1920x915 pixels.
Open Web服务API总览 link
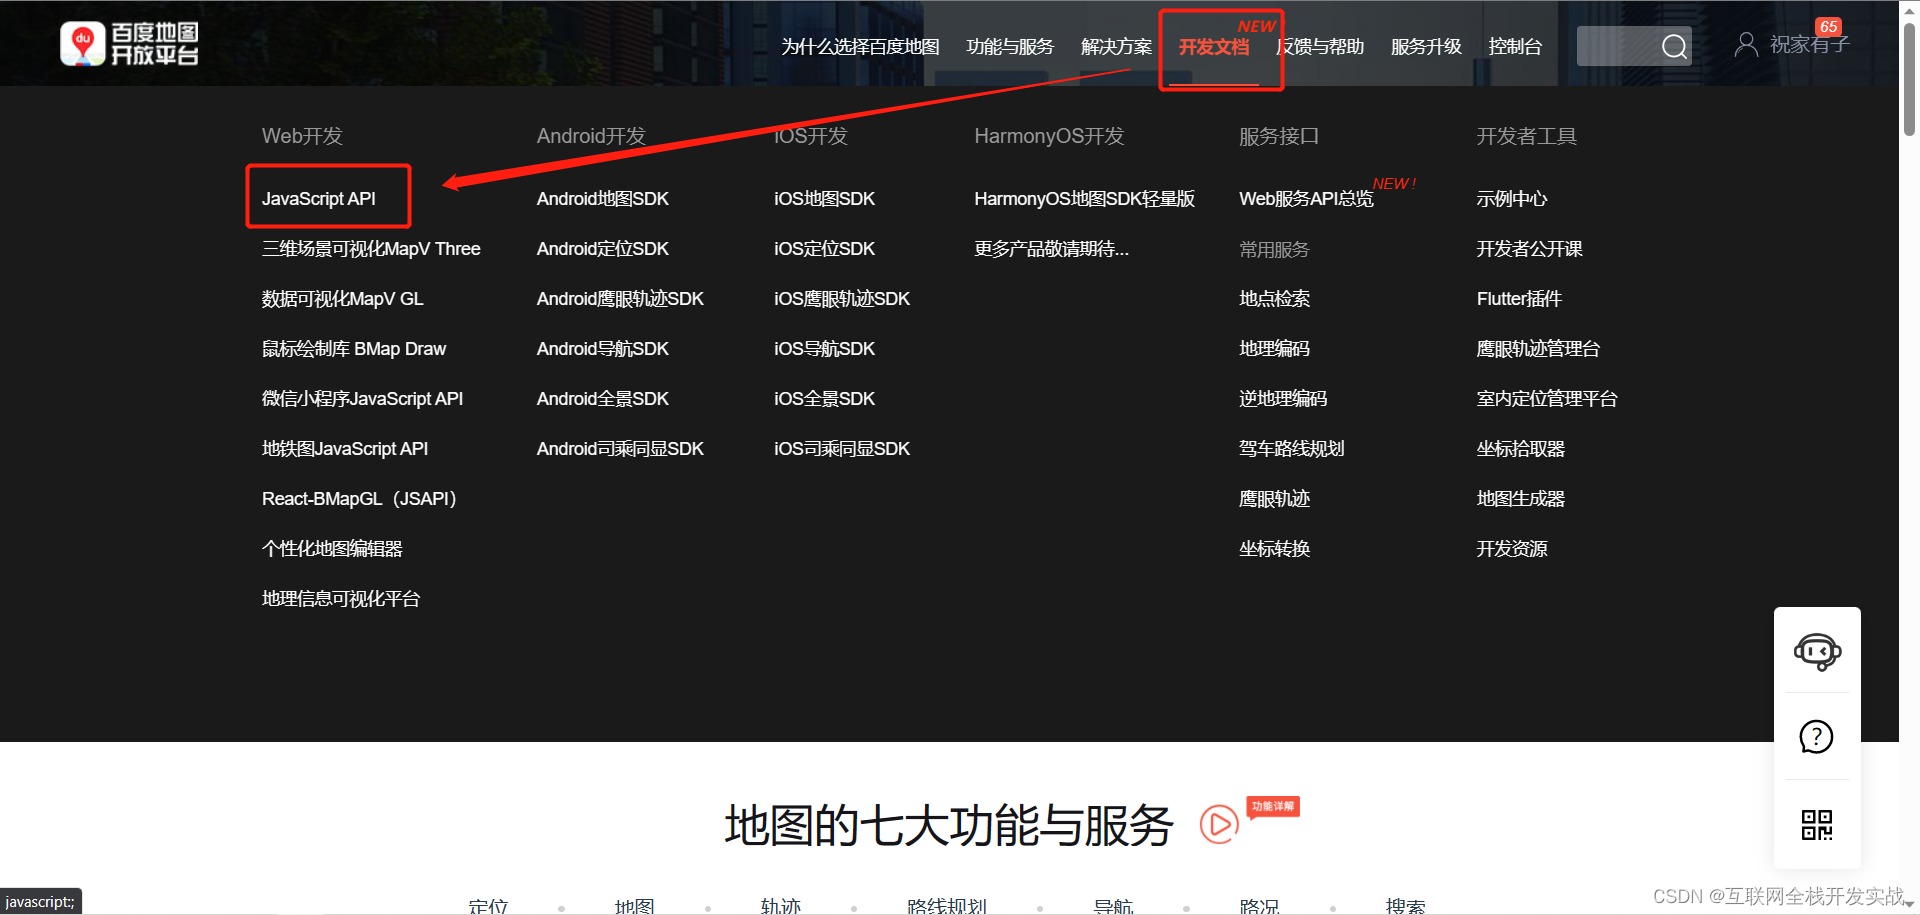(1306, 199)
